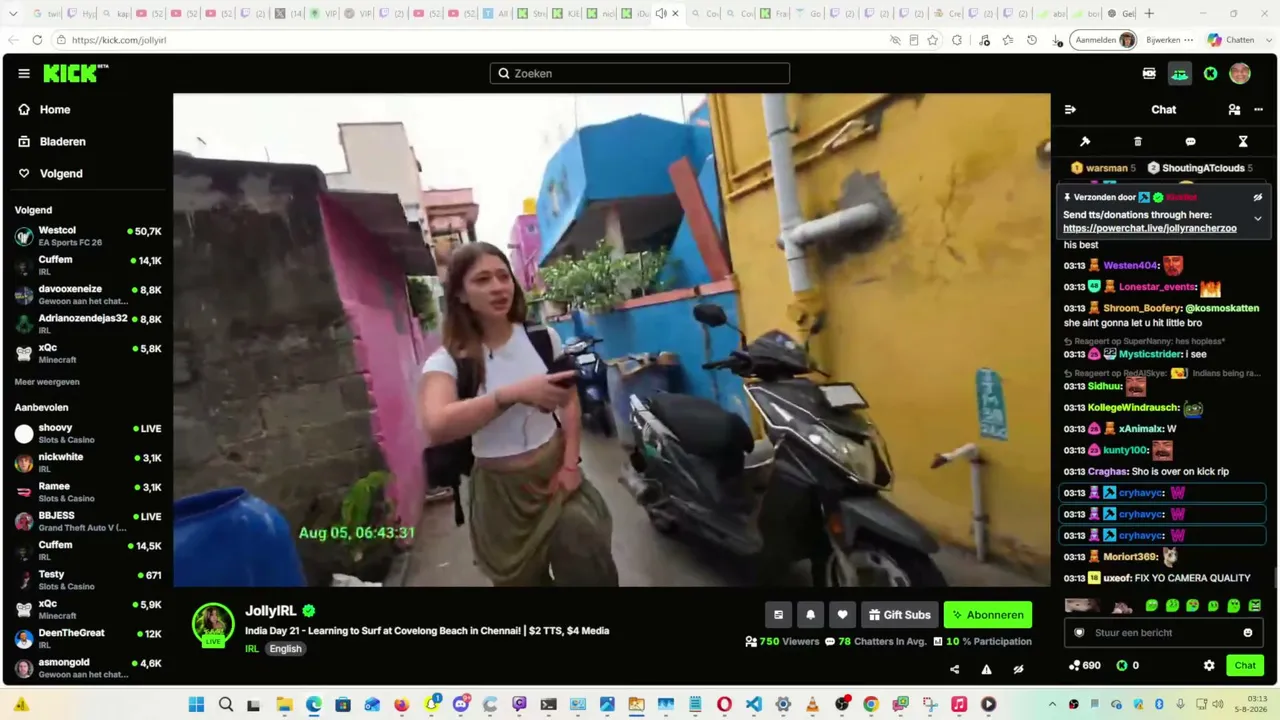The height and width of the screenshot is (720, 1280).
Task: Open Westcol channel in sidebar
Action: (x=88, y=236)
